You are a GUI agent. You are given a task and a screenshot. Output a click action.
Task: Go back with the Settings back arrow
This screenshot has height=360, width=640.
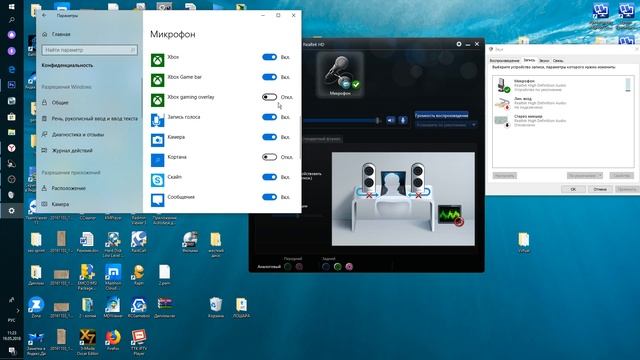click(44, 16)
